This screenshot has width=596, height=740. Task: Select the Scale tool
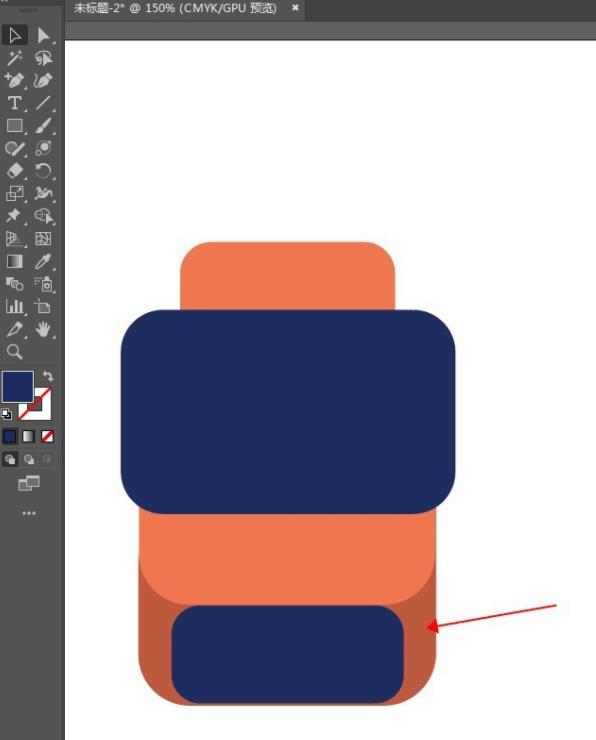pyautogui.click(x=14, y=193)
